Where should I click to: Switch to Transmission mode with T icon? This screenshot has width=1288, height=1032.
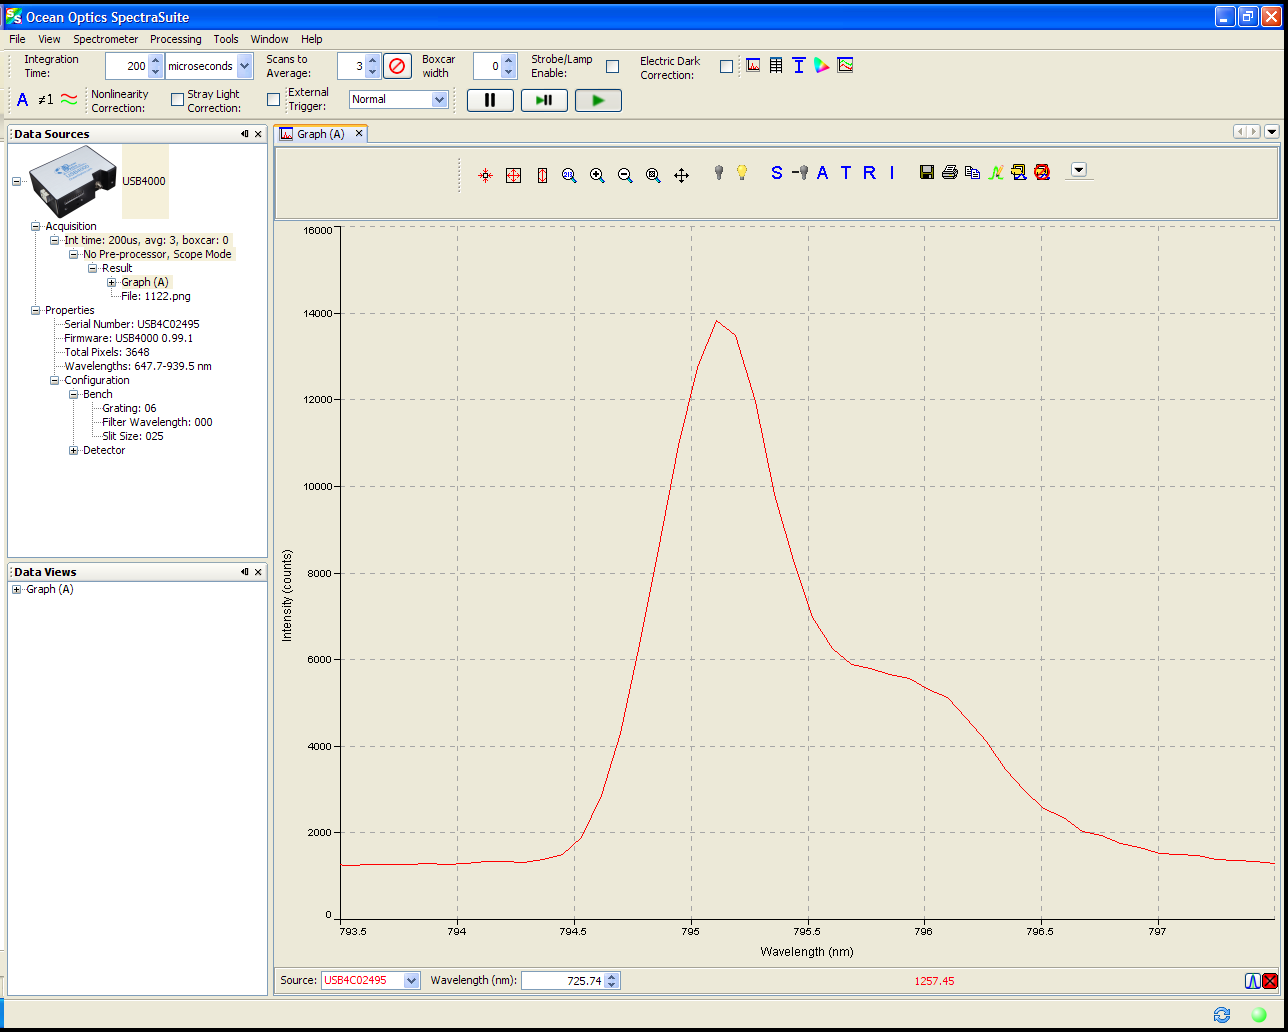click(846, 173)
